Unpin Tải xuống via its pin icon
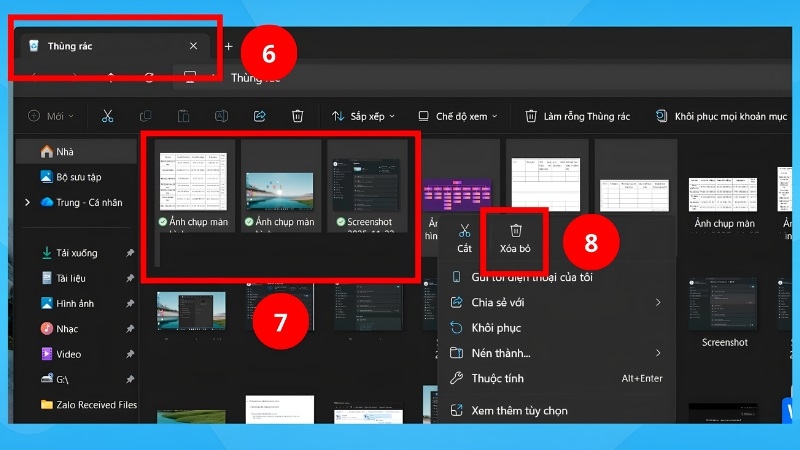Screen dimensions: 800x450 130,253
